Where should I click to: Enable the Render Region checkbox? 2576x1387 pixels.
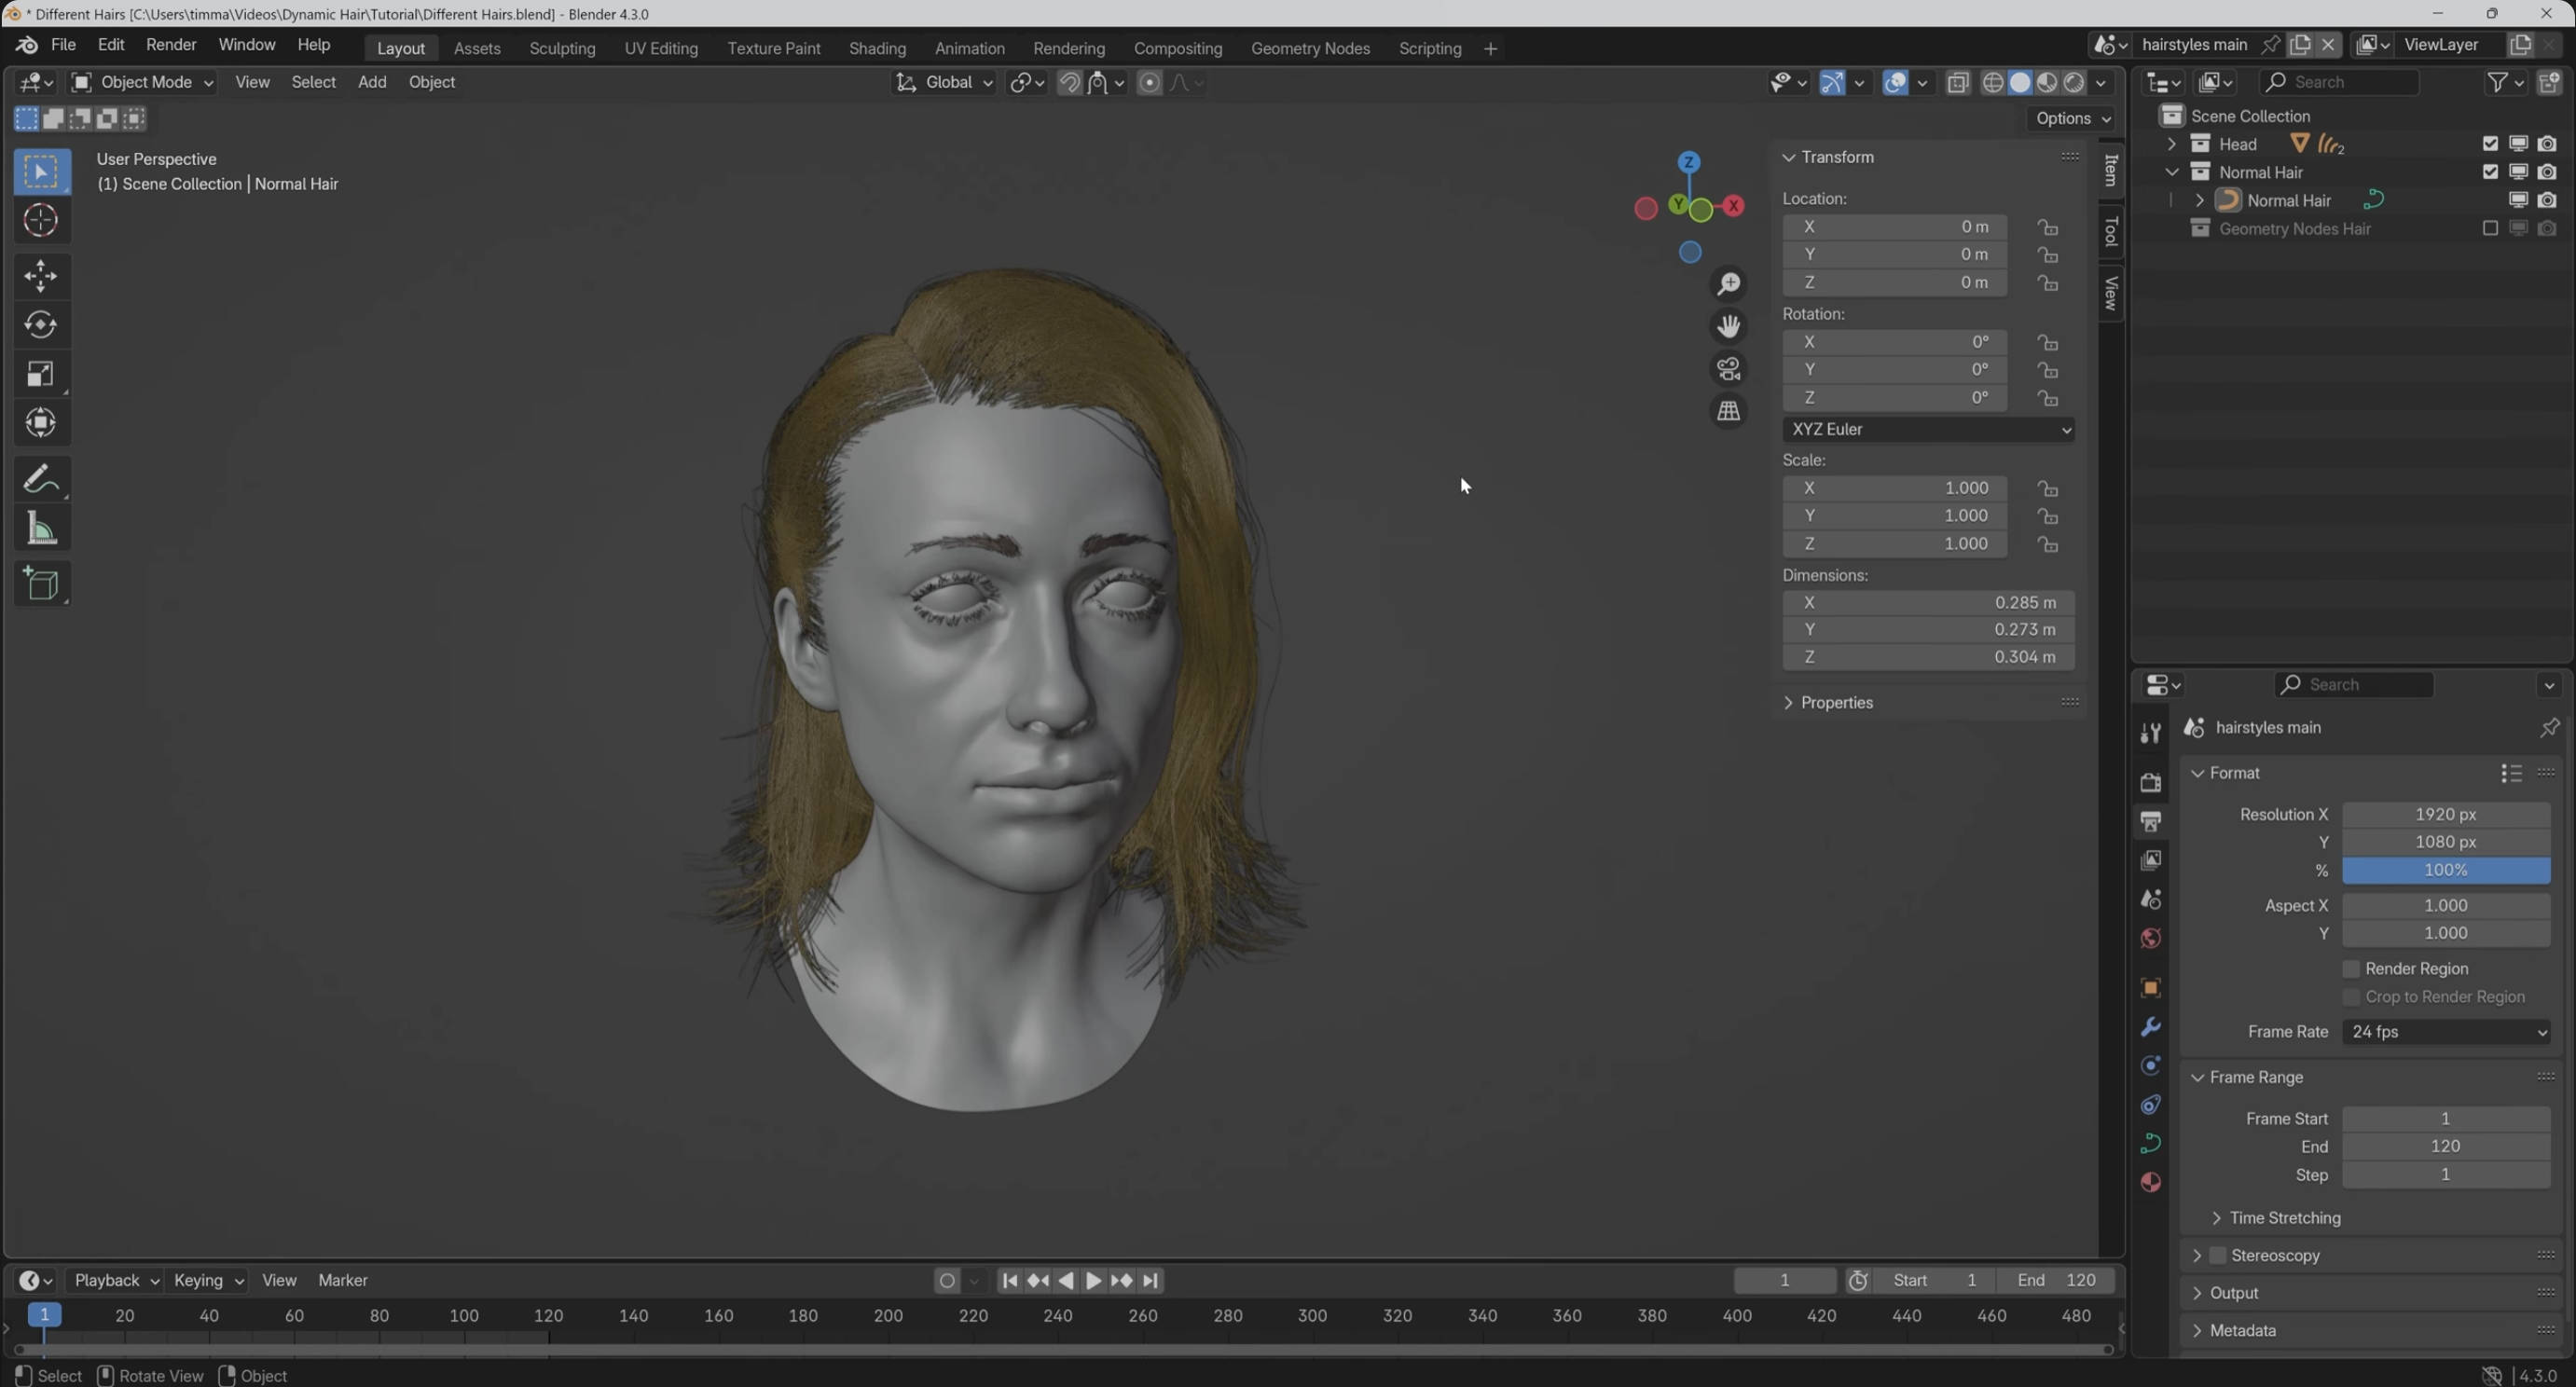coord(2352,968)
